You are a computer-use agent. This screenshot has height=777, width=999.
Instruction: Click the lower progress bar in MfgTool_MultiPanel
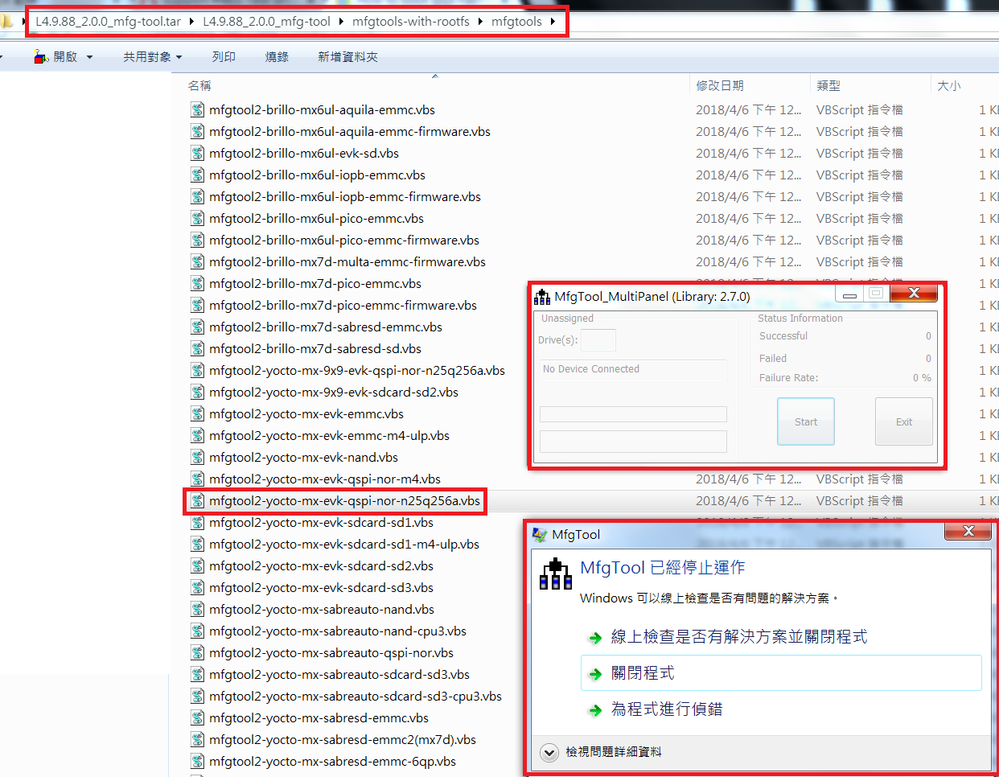tap(633, 441)
